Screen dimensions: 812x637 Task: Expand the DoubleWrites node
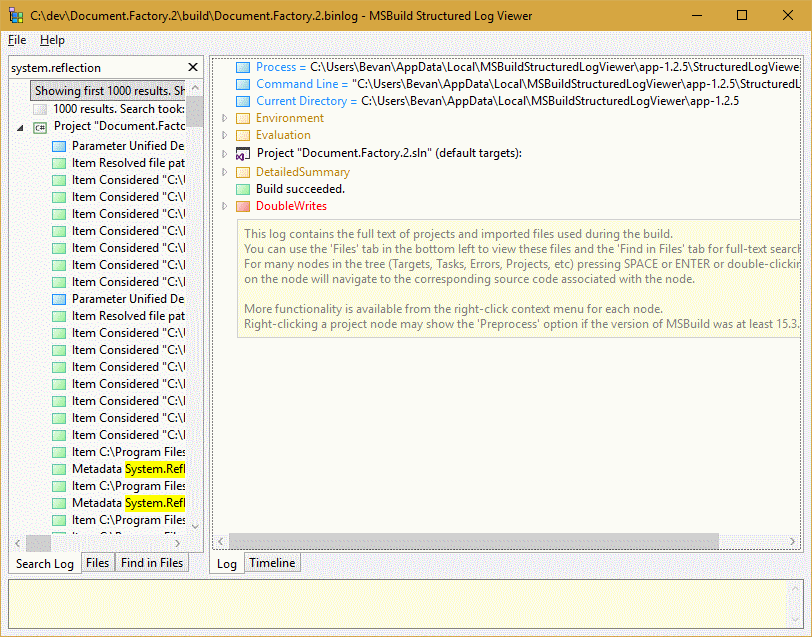224,206
